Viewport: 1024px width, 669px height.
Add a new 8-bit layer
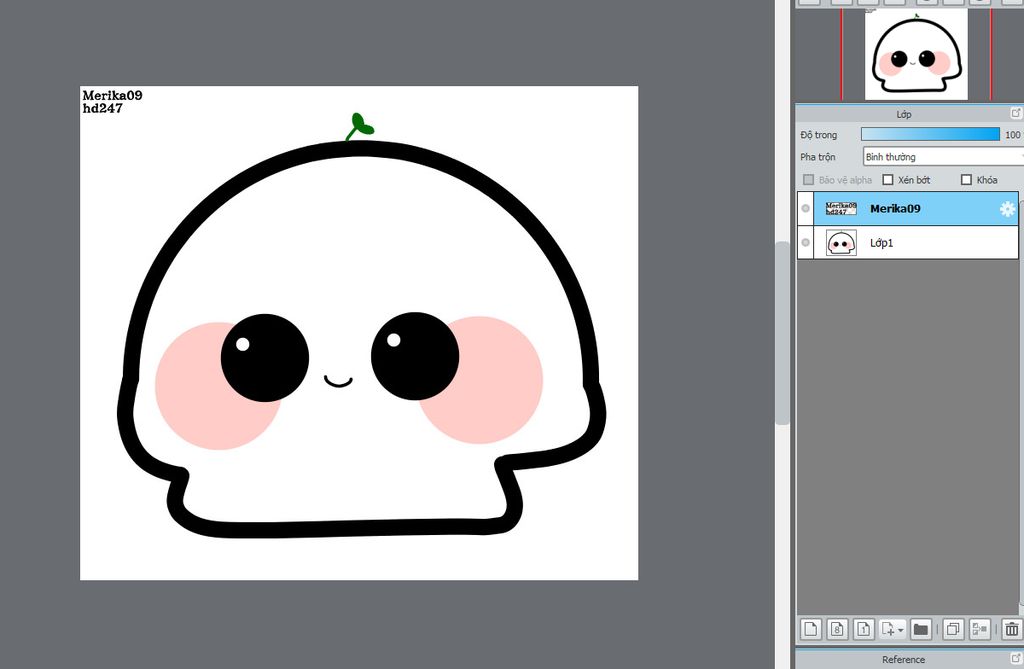pos(837,629)
